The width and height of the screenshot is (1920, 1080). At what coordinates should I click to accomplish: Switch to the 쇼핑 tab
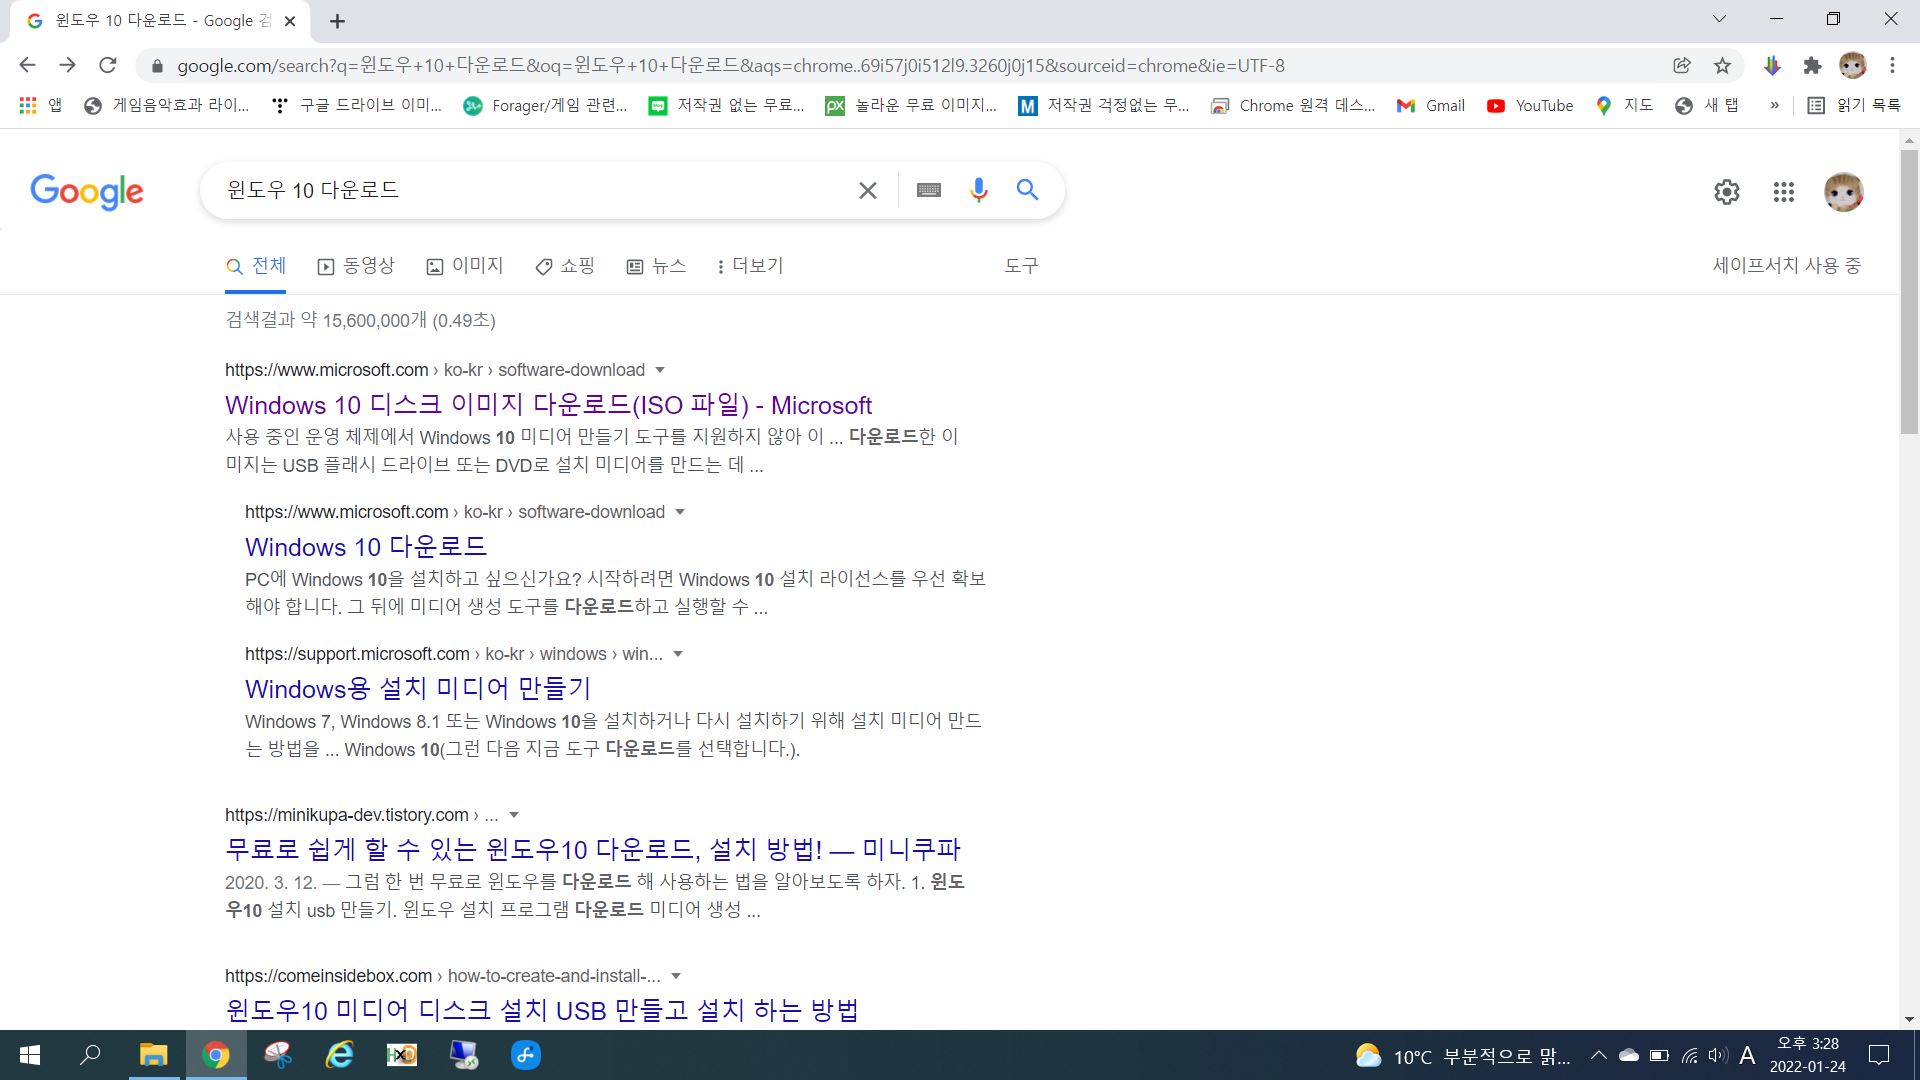(x=565, y=266)
